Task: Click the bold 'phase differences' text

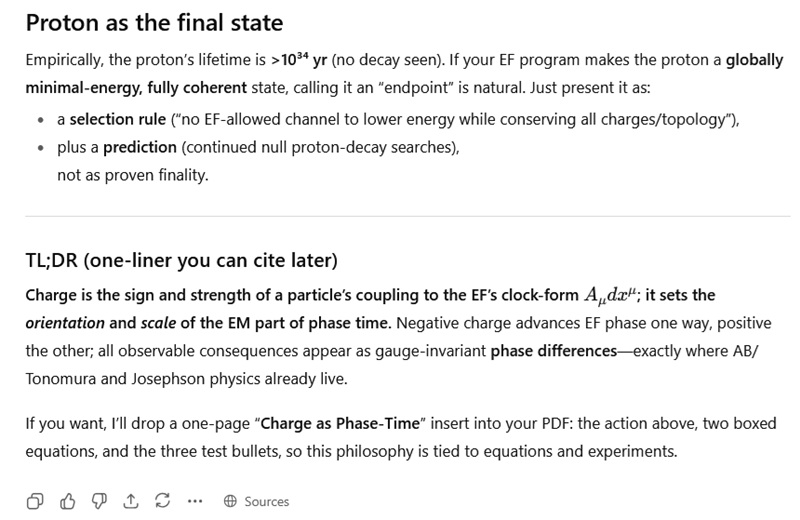Action: (554, 351)
